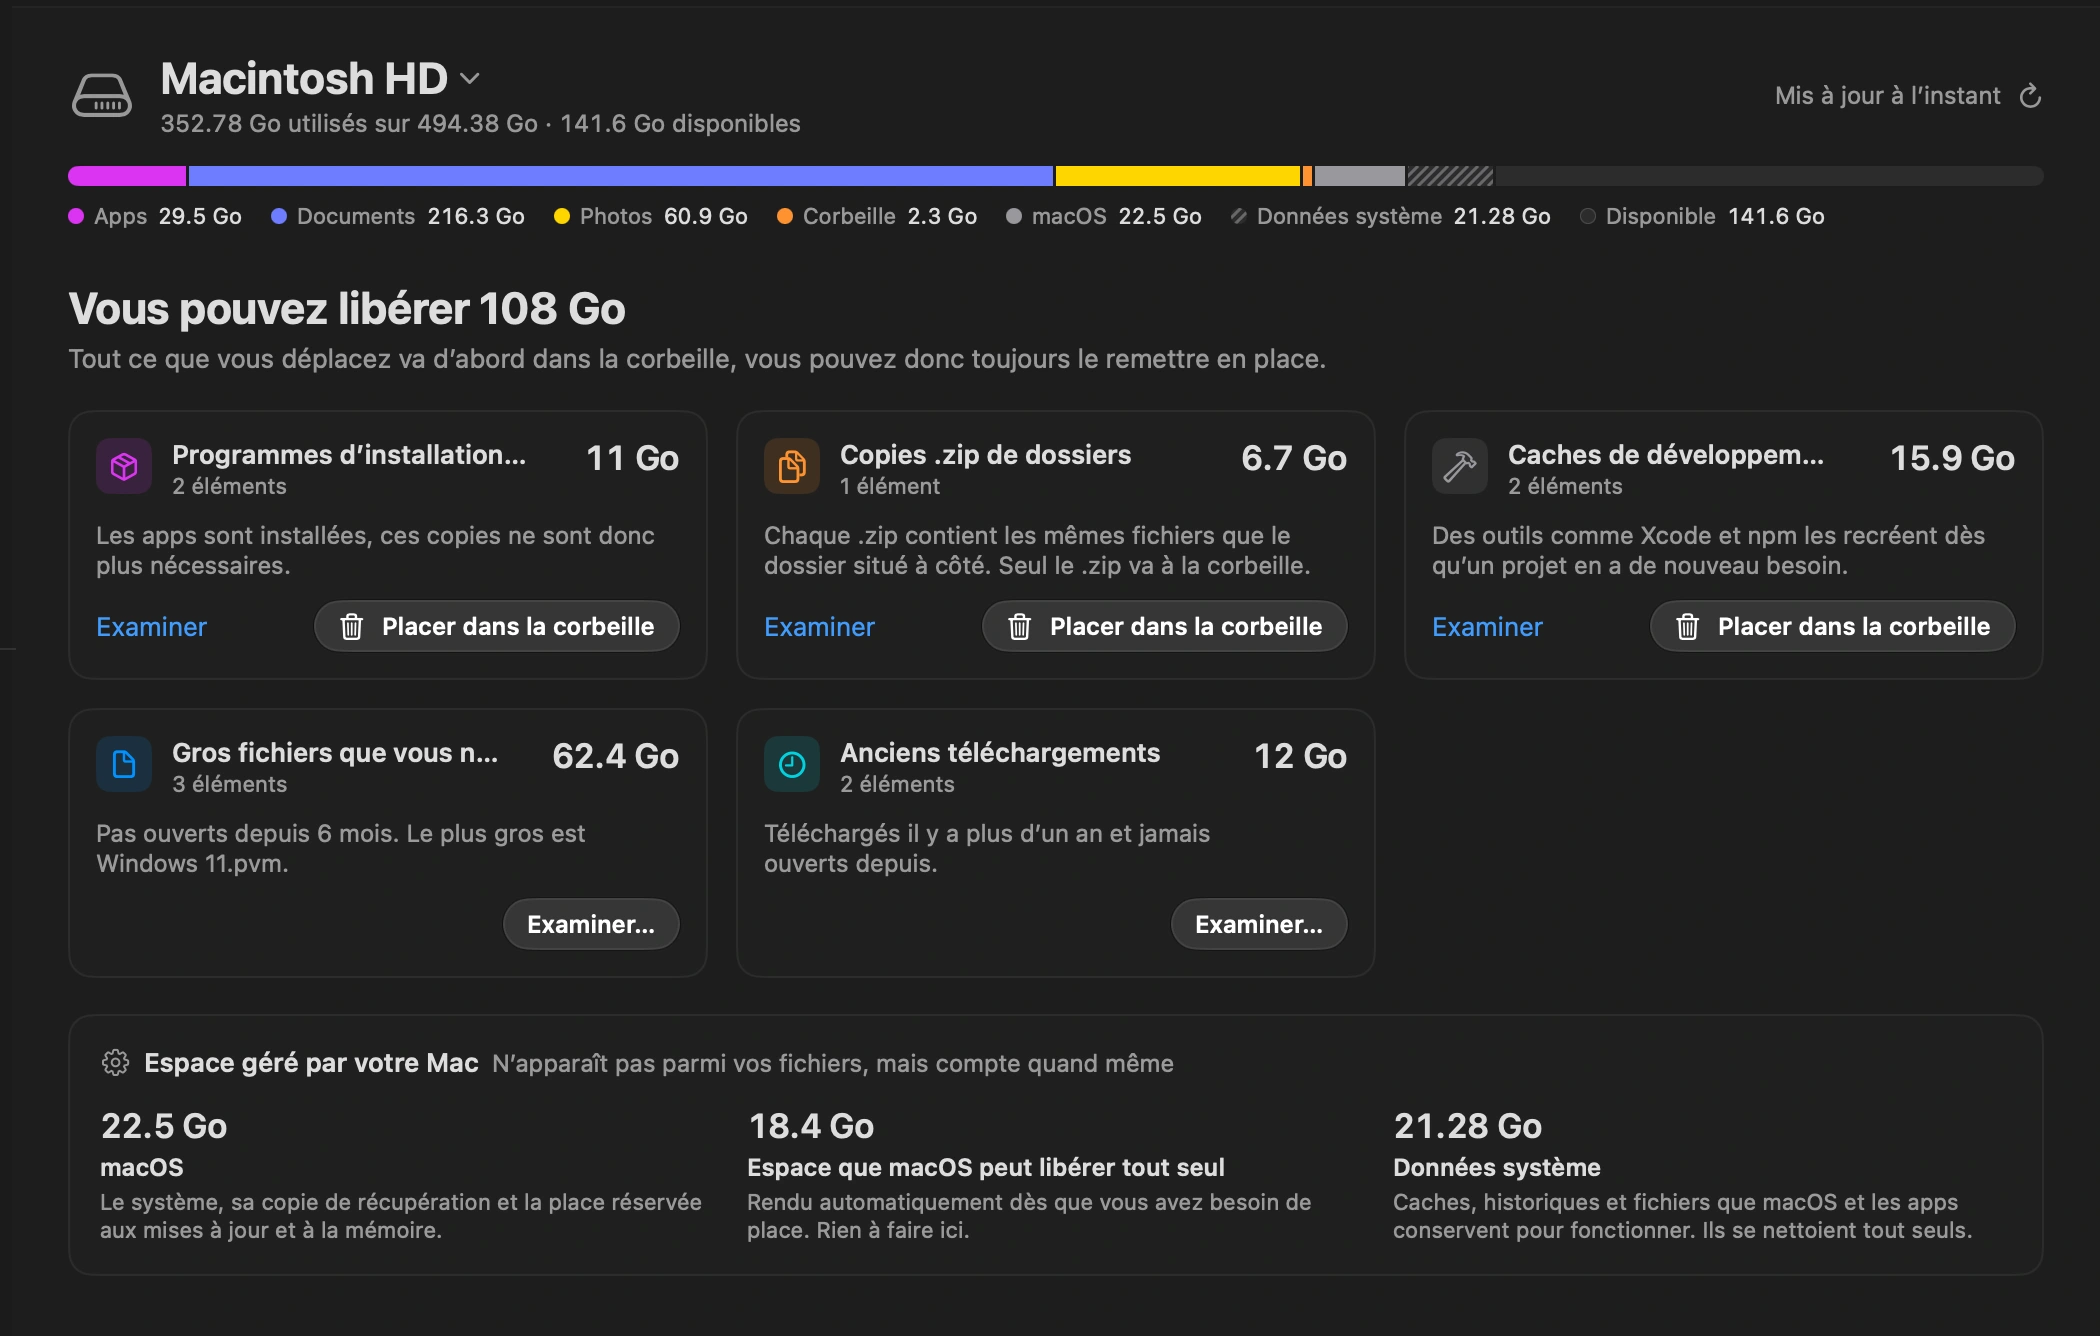Click the Corbeille 2.3 Go legend entry
The width and height of the screenshot is (2100, 1336).
(877, 216)
